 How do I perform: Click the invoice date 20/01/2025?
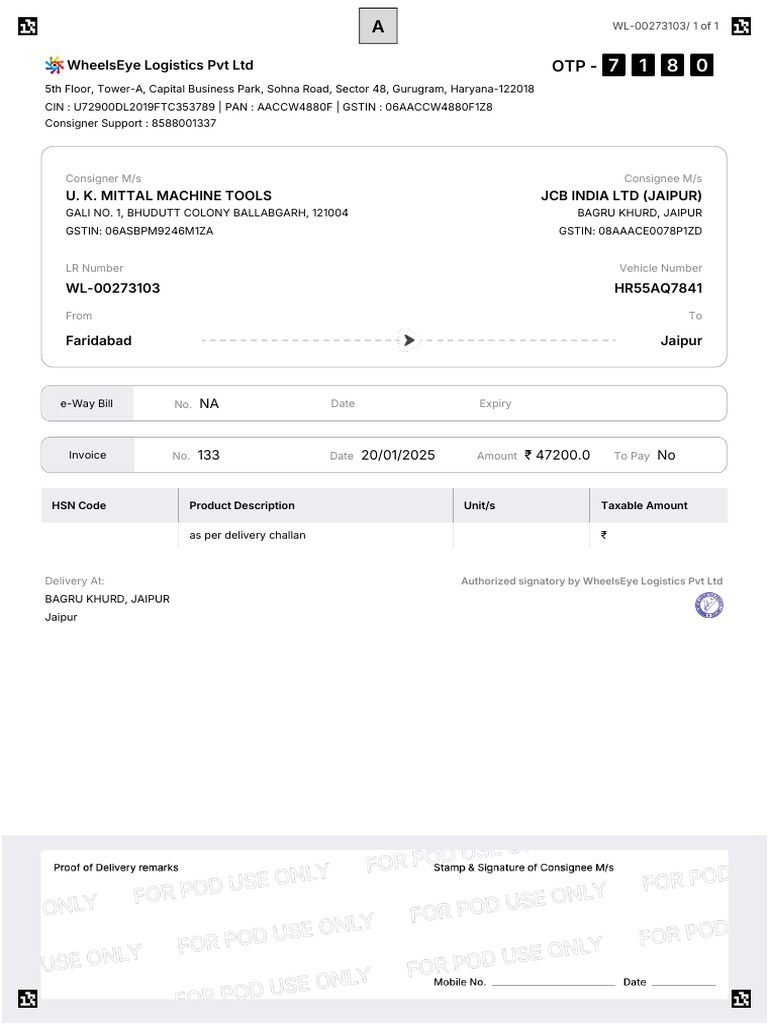398,455
